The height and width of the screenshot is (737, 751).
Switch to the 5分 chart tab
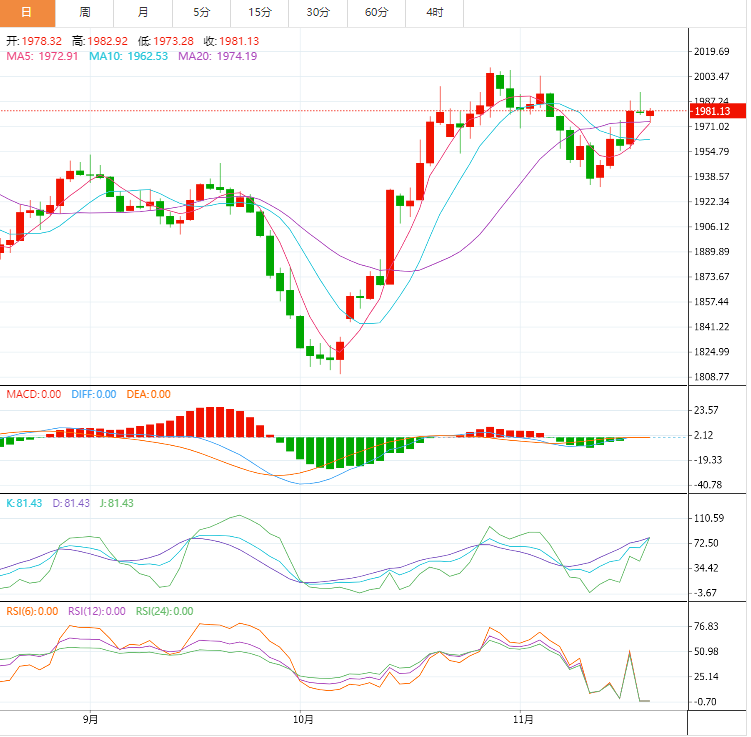201,12
